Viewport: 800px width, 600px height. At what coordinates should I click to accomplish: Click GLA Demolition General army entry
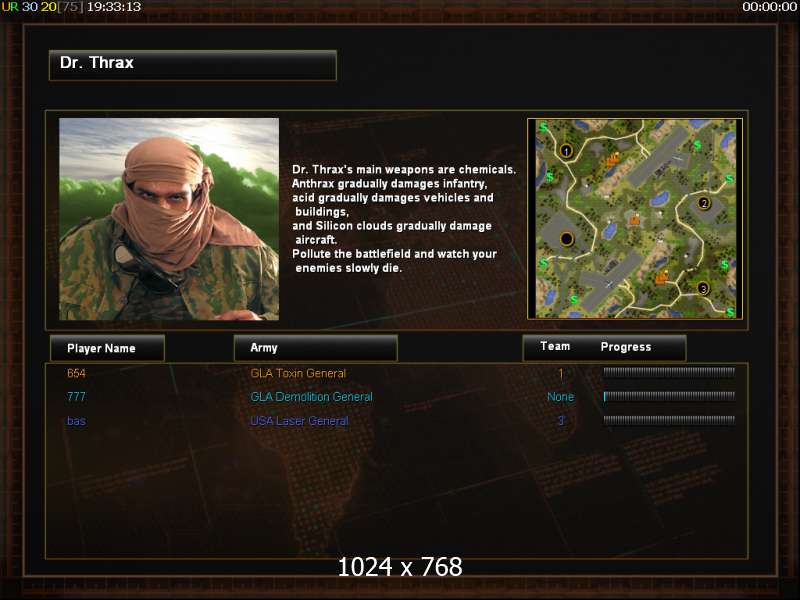click(311, 397)
